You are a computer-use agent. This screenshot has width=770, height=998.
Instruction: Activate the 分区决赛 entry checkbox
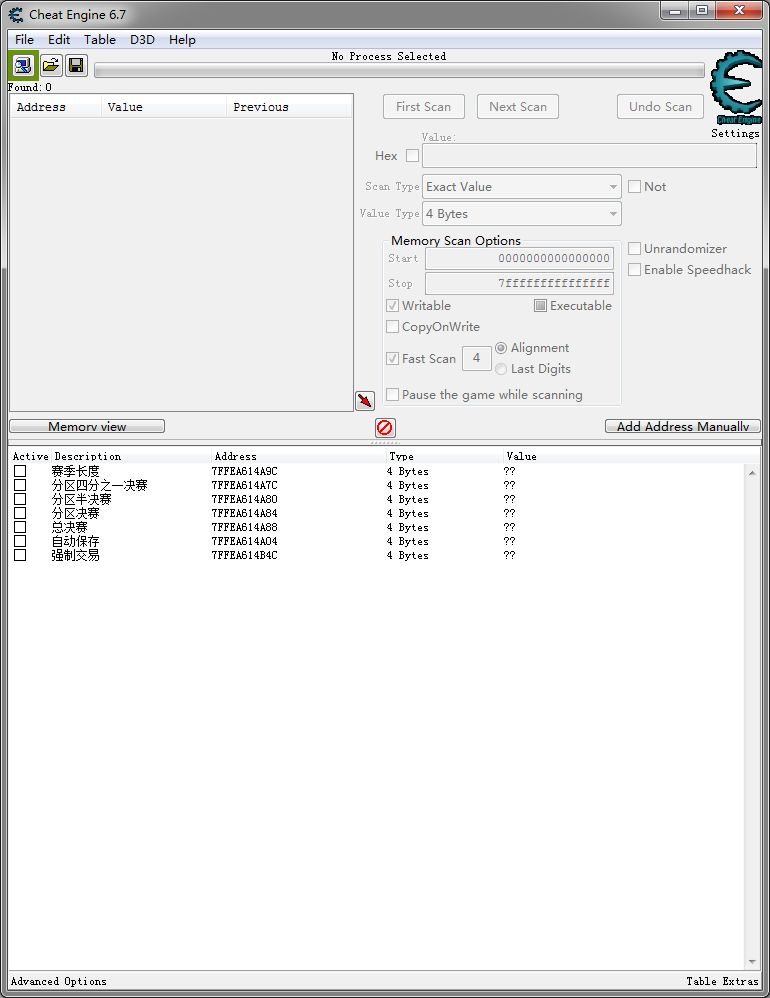20,513
